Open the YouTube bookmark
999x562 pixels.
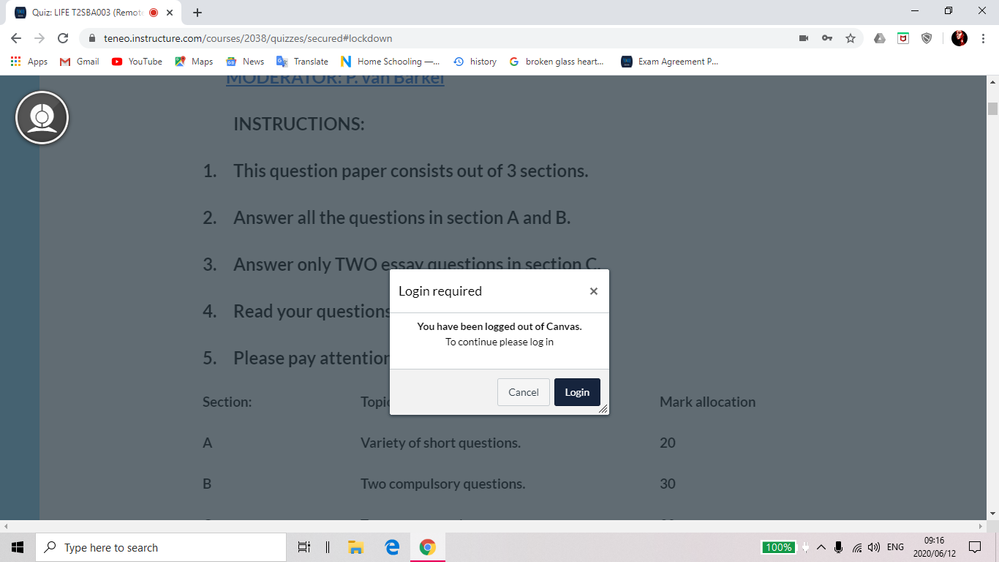tap(137, 61)
